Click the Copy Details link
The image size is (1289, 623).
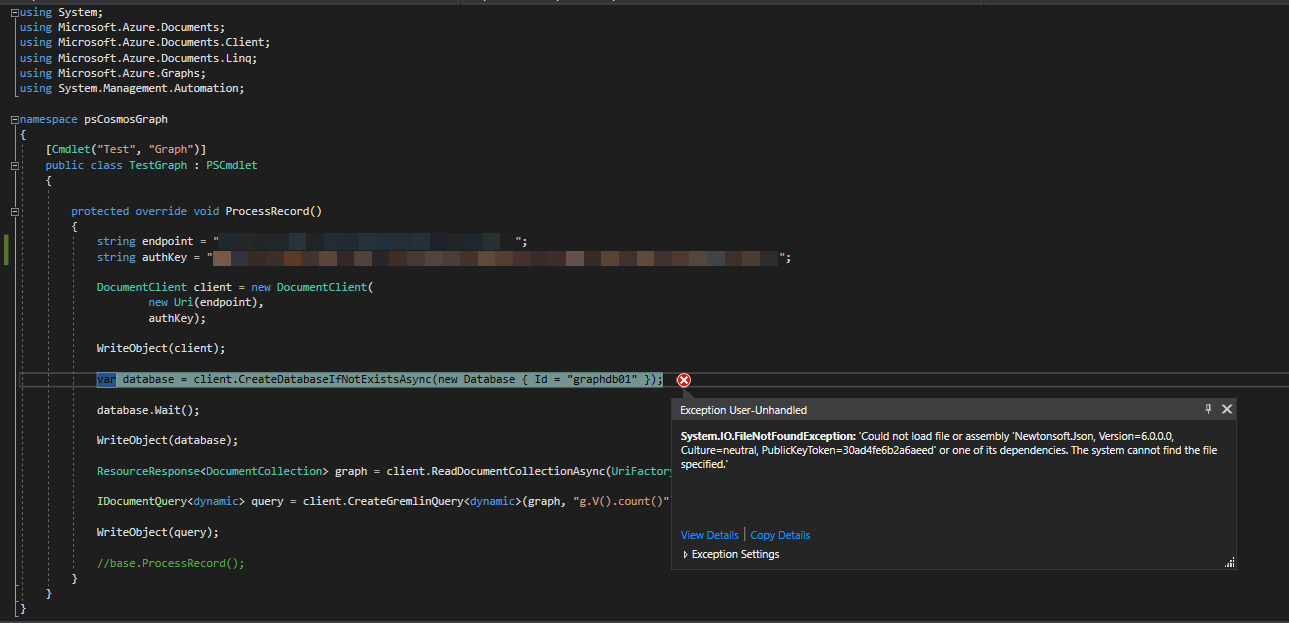coord(779,534)
